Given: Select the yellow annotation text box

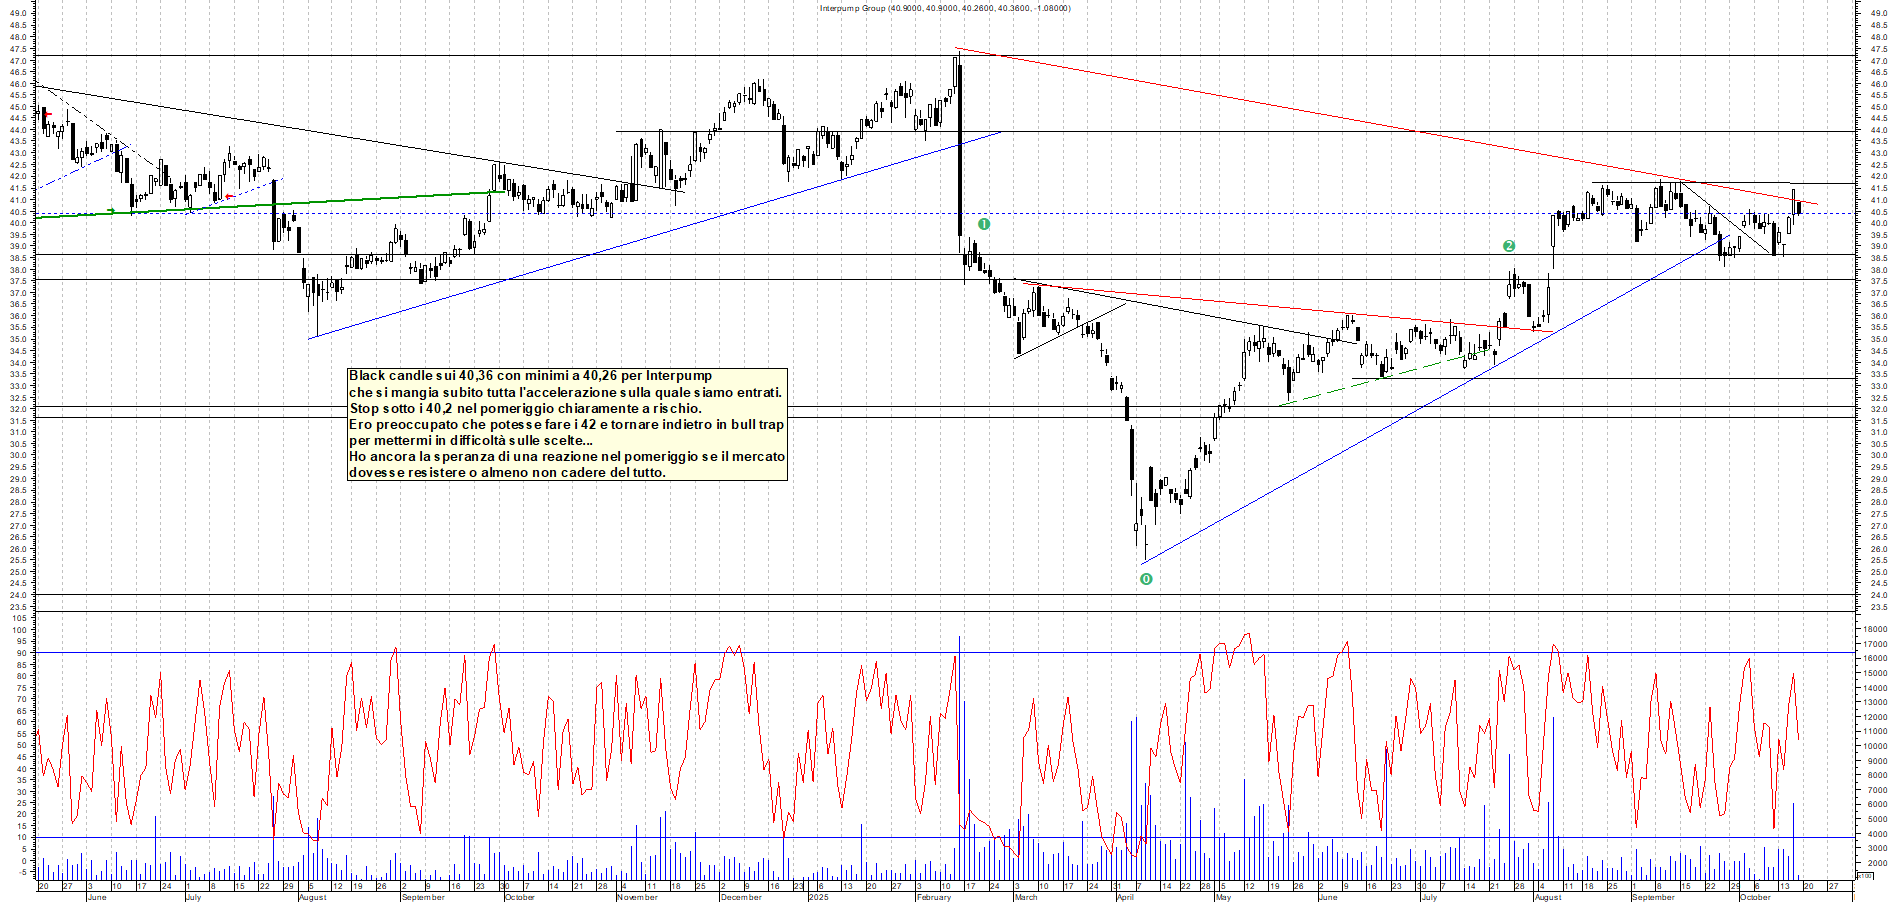Looking at the screenshot, I should pos(566,424).
